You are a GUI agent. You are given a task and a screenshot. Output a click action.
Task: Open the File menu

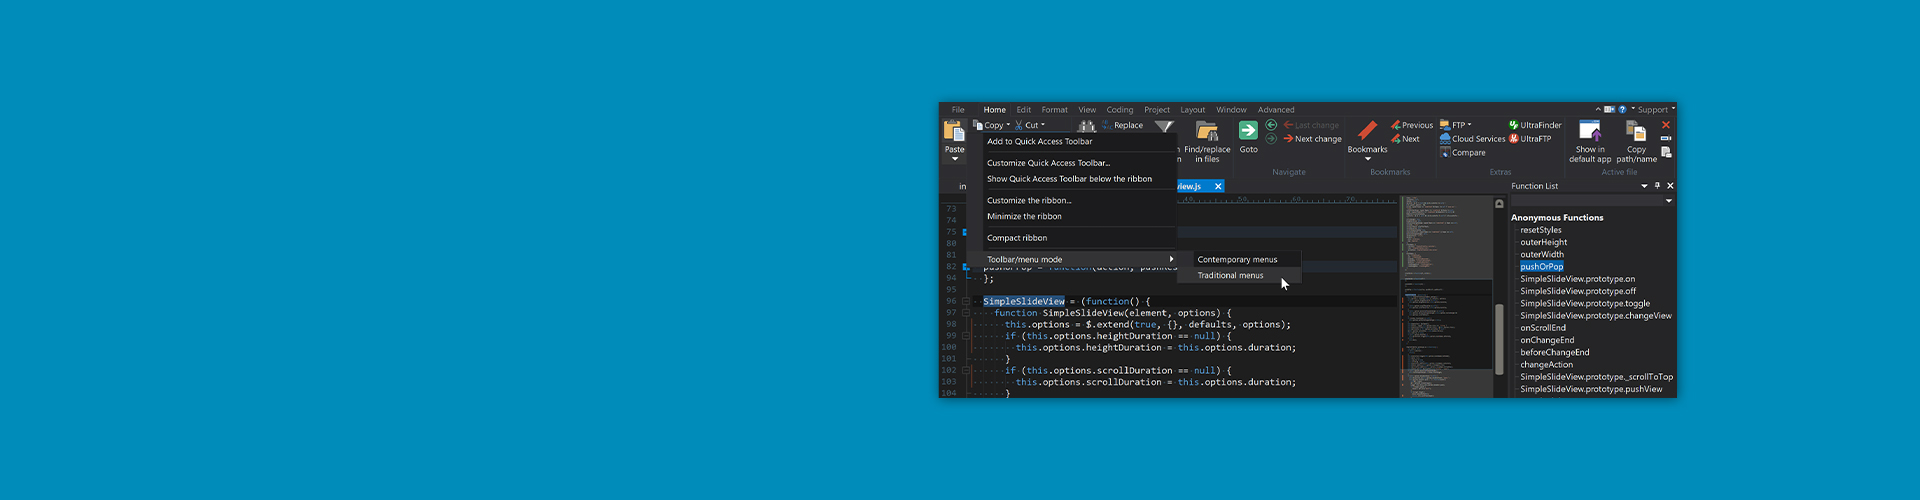pos(958,110)
